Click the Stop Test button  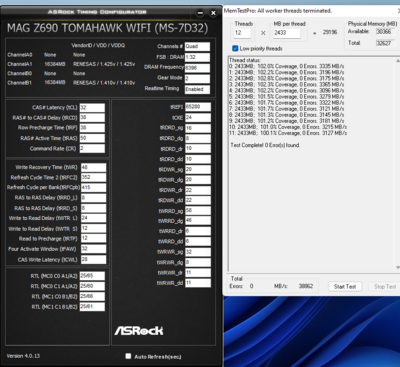click(385, 286)
